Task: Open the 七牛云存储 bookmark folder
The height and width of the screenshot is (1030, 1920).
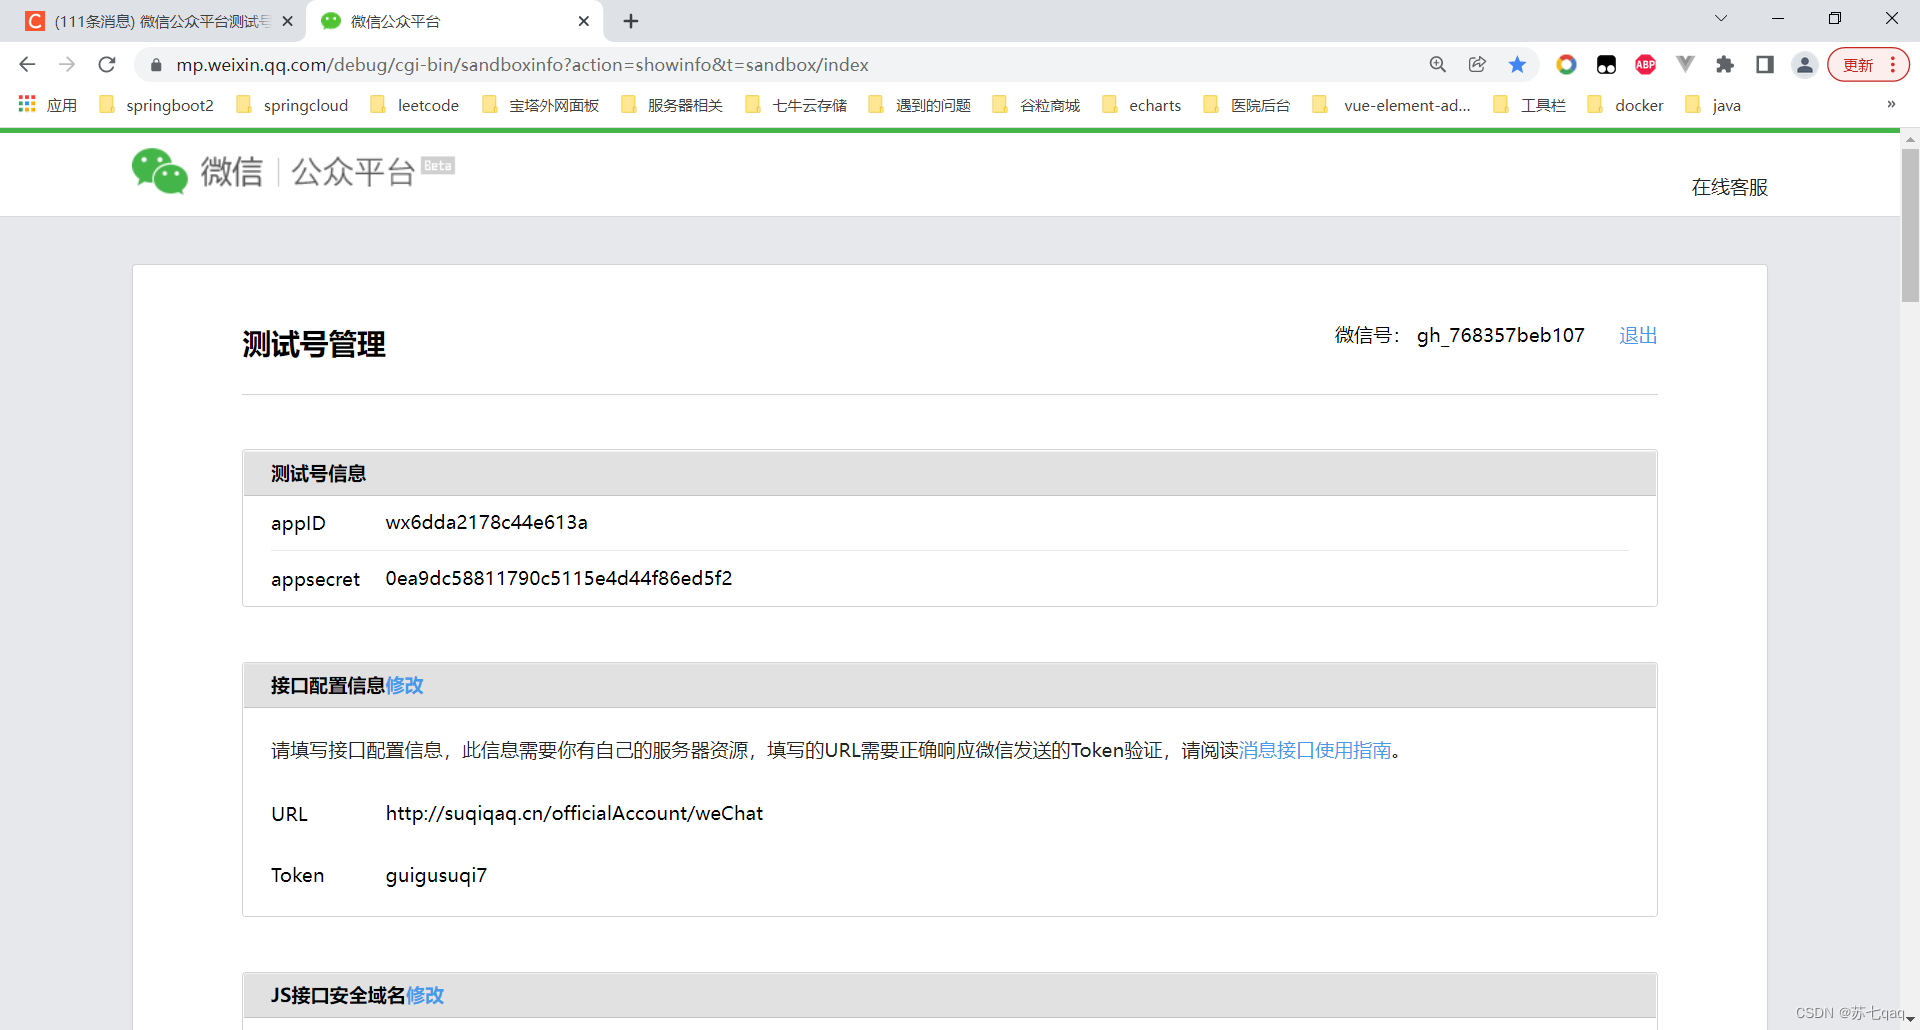Action: (796, 105)
